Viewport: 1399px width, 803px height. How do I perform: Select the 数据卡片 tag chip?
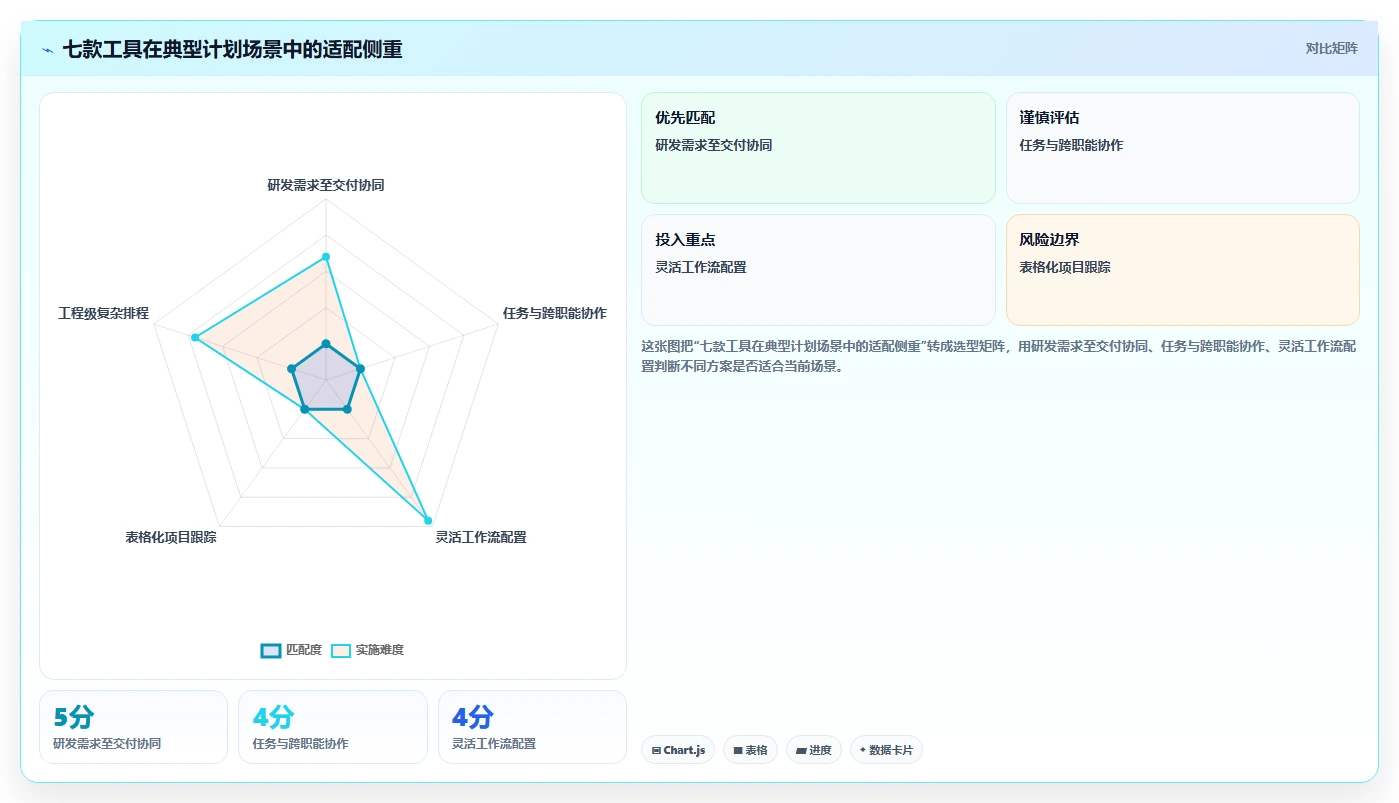point(886,750)
